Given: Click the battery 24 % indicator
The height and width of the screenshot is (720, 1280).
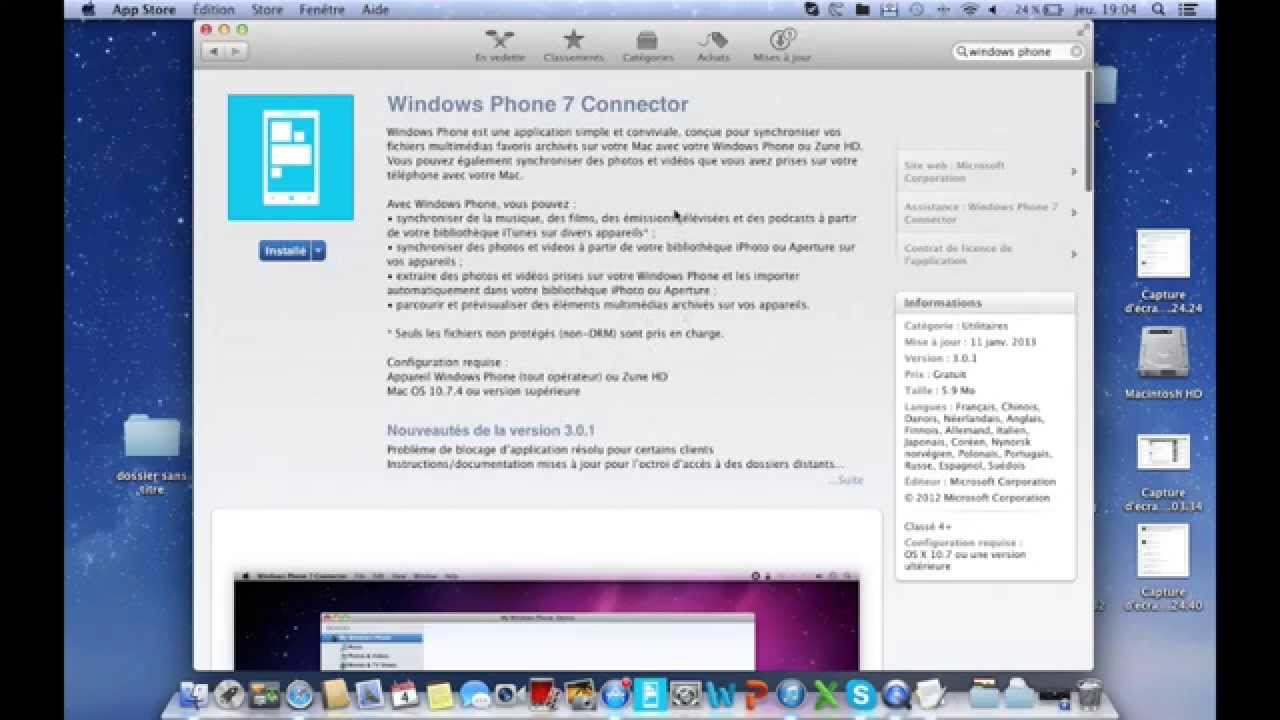Looking at the screenshot, I should pyautogui.click(x=1038, y=9).
